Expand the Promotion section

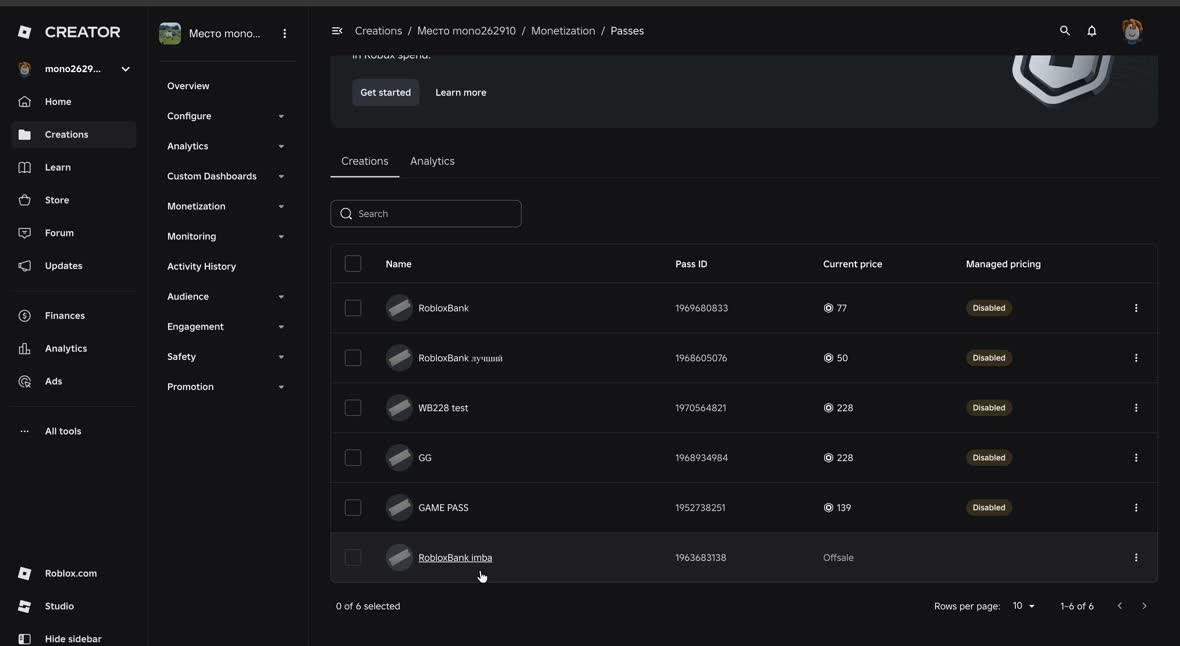[x=226, y=387]
